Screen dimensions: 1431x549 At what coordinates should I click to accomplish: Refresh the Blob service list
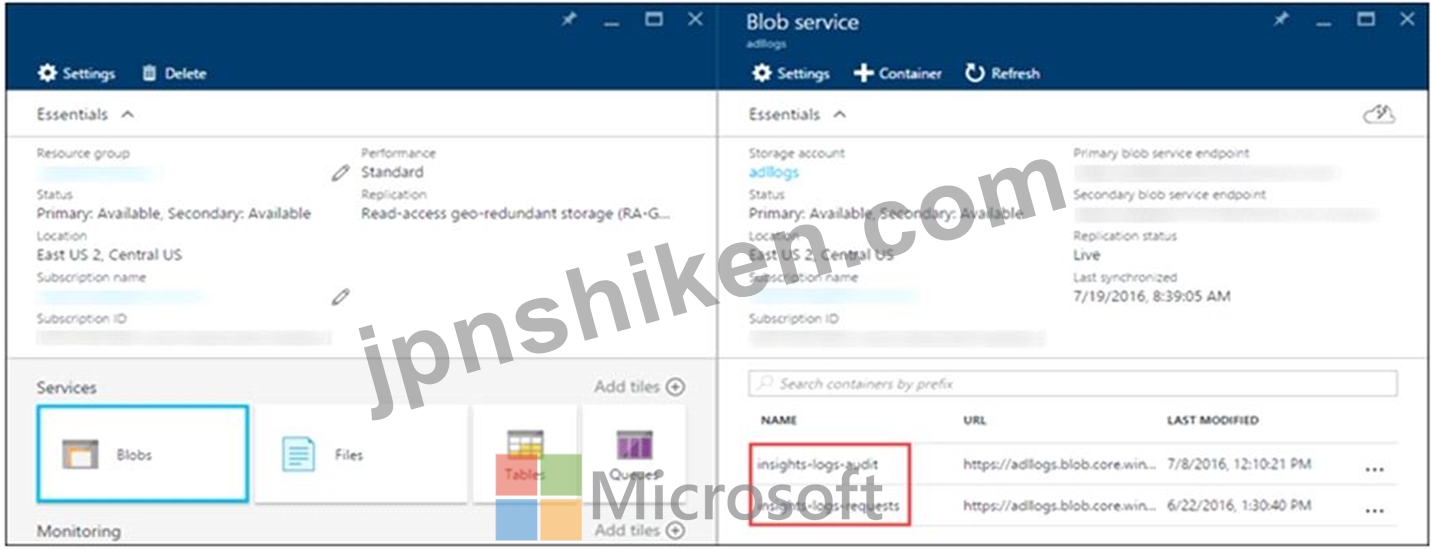point(1002,73)
